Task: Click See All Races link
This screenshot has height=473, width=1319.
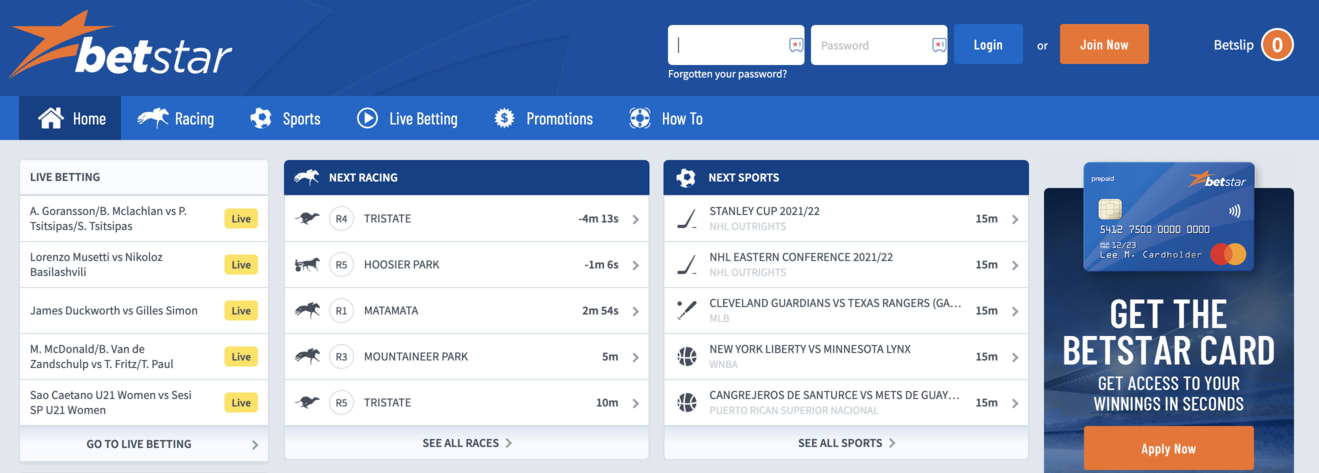Action: click(467, 443)
